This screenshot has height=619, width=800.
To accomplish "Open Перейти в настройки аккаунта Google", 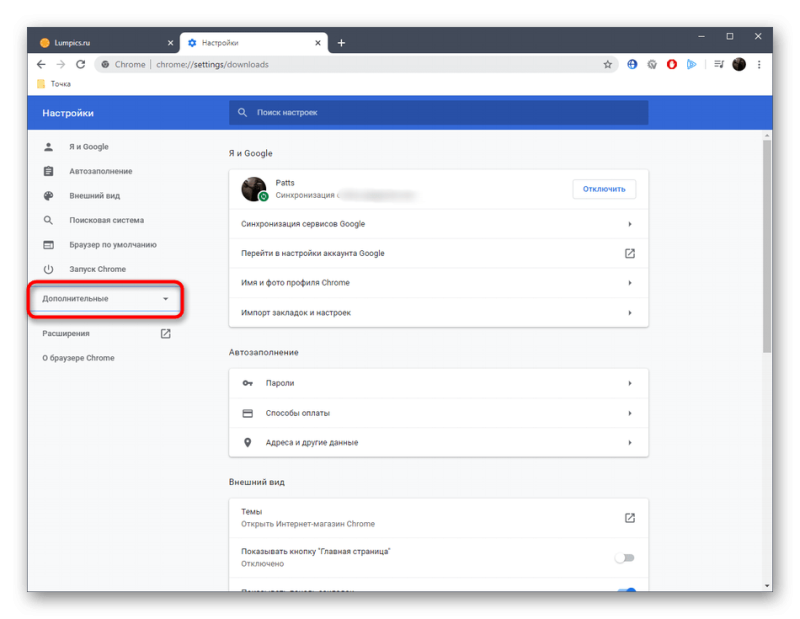I will [439, 254].
